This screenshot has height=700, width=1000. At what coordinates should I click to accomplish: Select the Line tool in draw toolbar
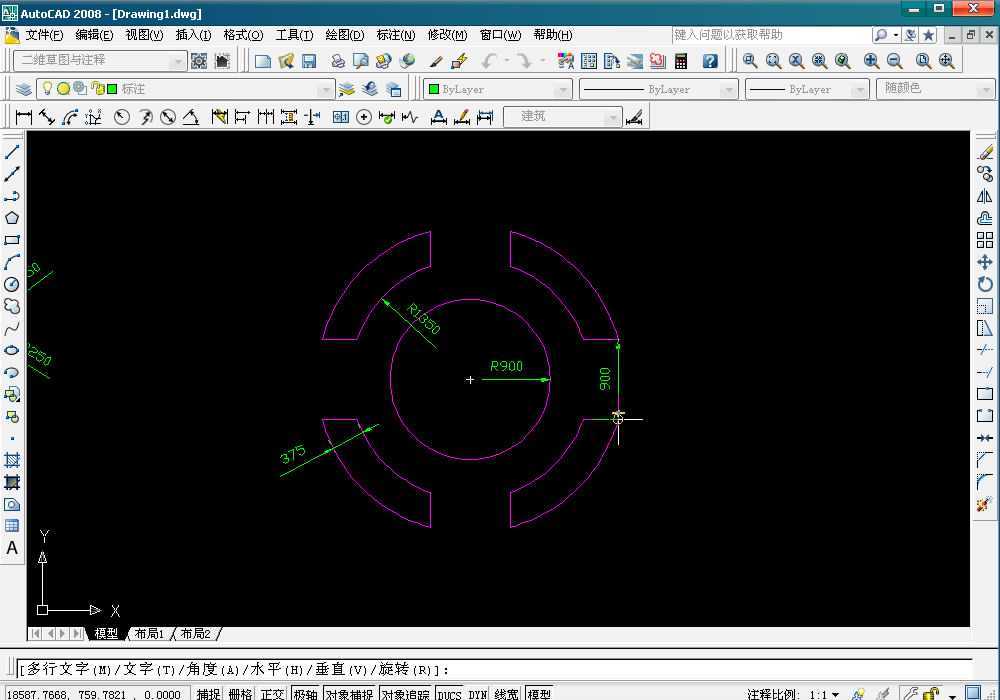tap(12, 152)
